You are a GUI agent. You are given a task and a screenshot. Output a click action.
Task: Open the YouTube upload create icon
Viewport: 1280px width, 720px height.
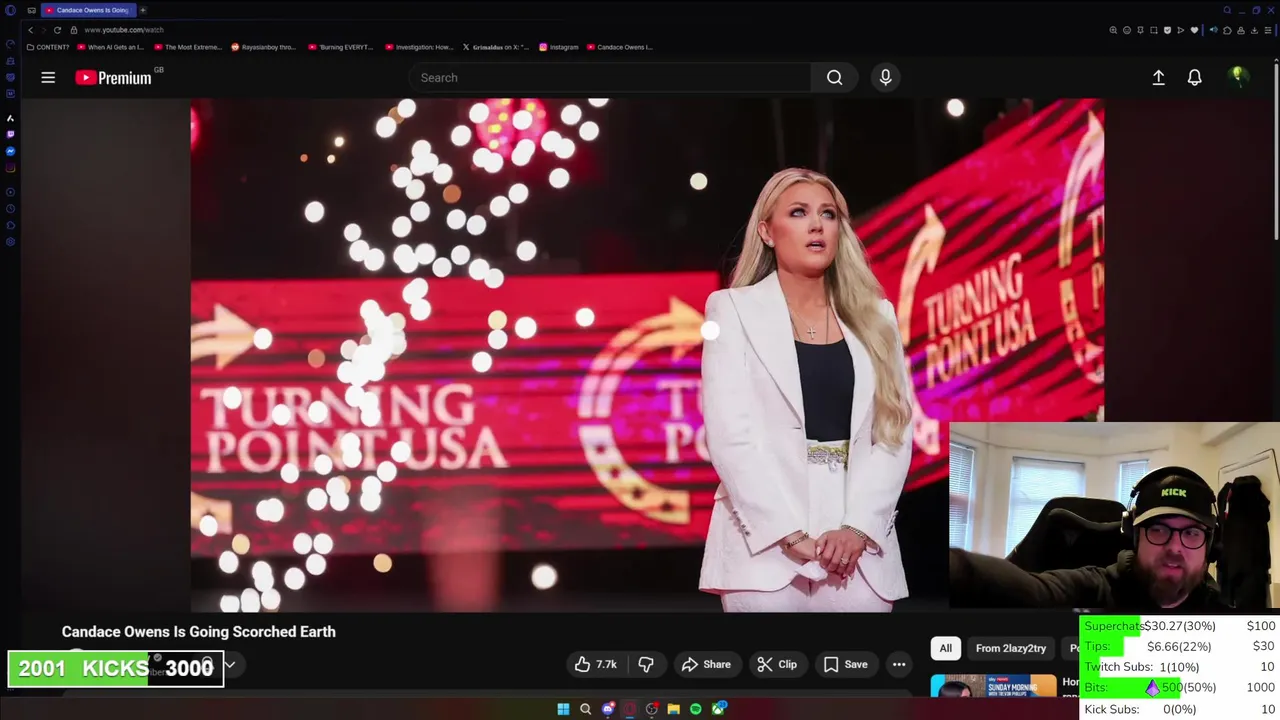[x=1158, y=77]
